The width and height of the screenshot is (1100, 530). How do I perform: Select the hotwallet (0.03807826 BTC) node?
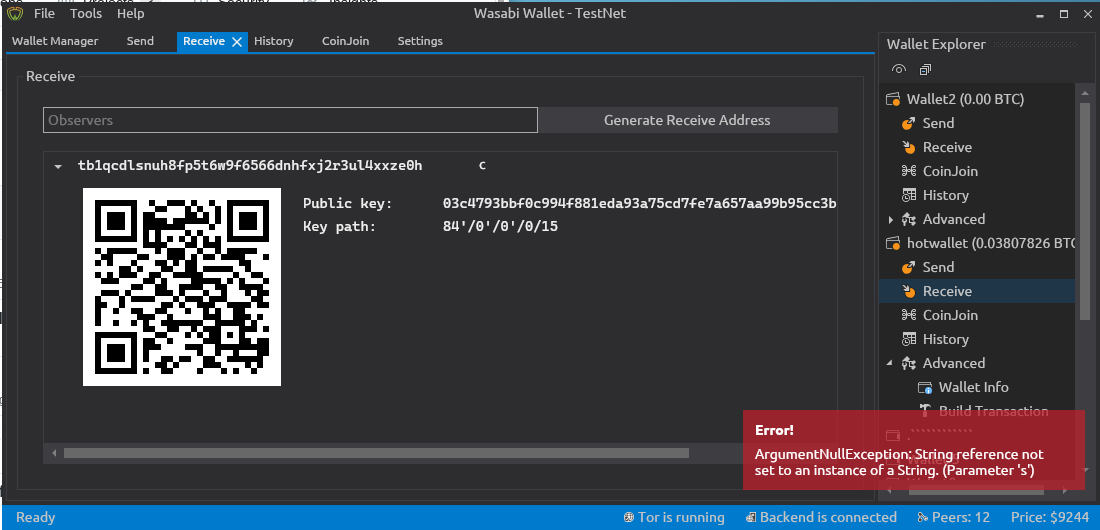pos(991,243)
